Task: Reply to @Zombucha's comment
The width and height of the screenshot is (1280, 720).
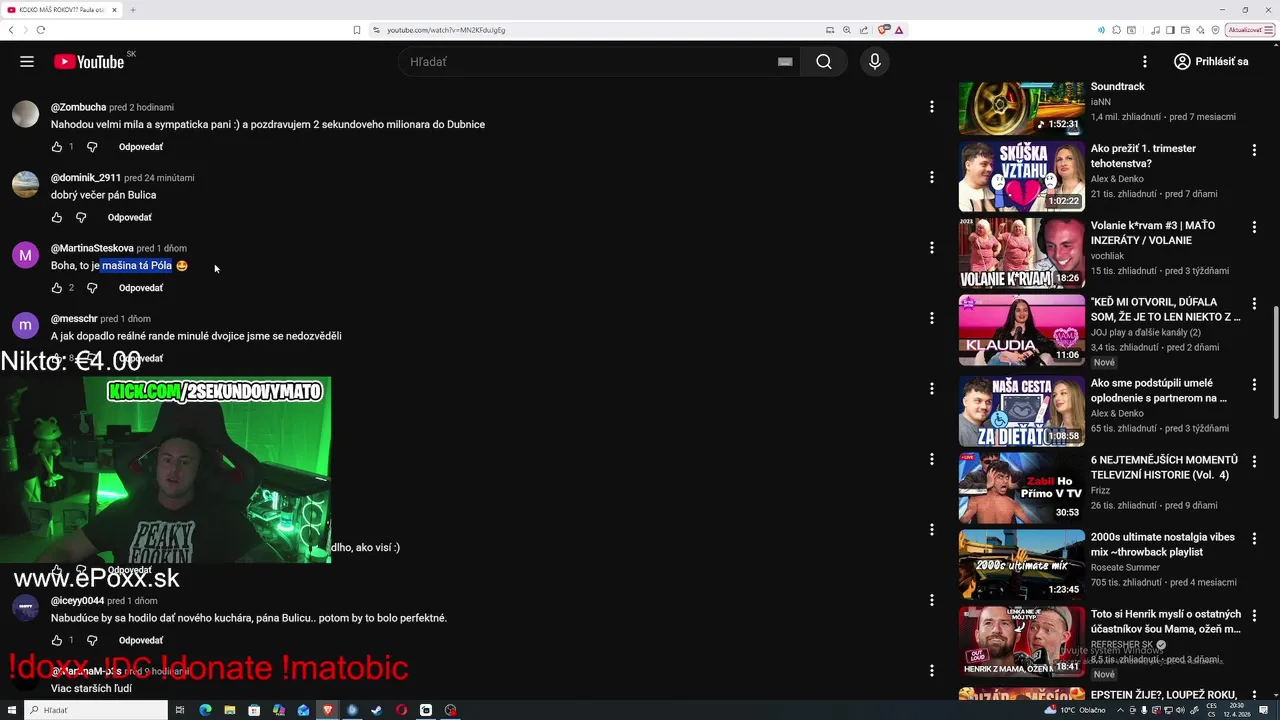Action: pyautogui.click(x=141, y=147)
